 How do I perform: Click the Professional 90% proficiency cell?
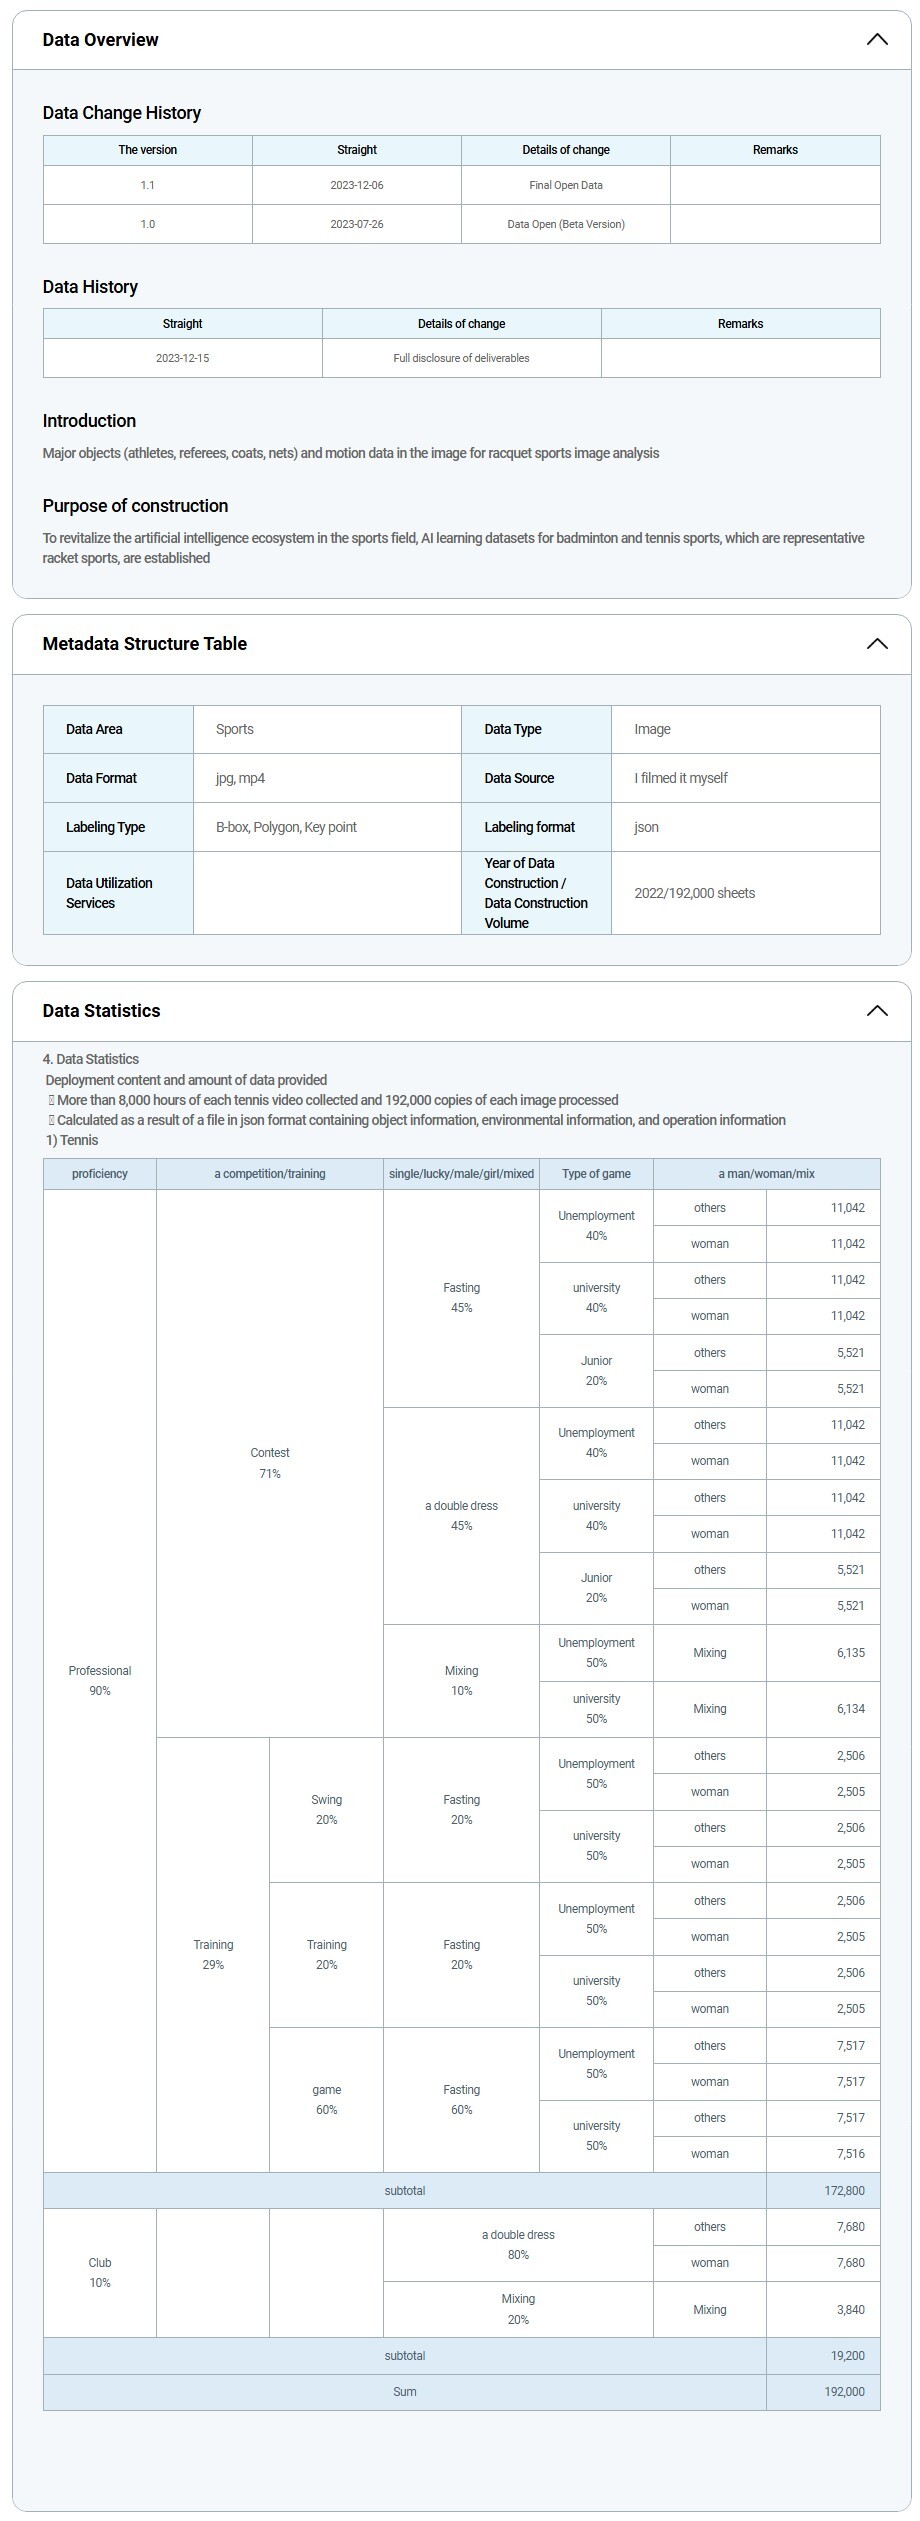tap(99, 1680)
